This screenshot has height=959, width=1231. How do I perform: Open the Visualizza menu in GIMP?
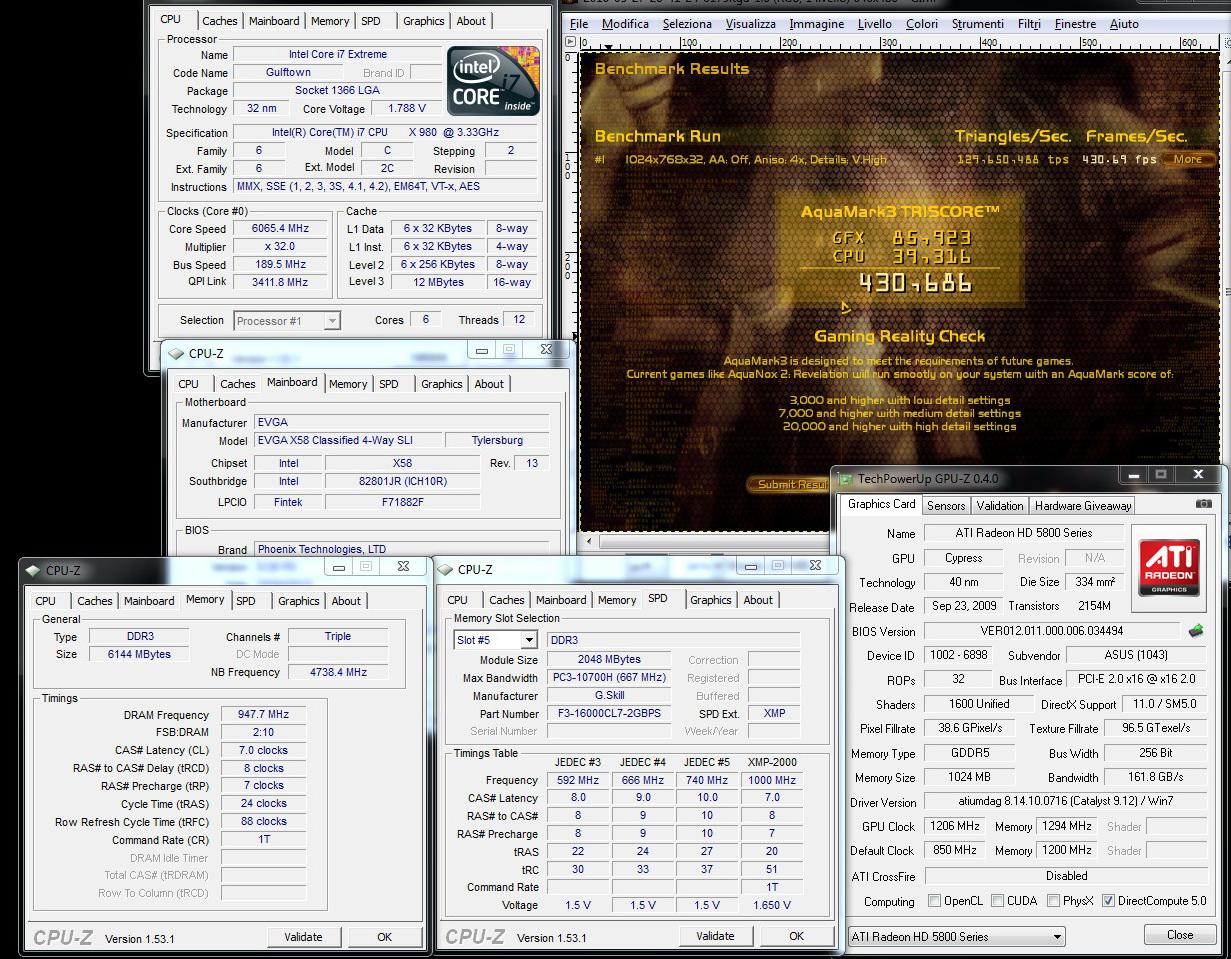pos(750,24)
